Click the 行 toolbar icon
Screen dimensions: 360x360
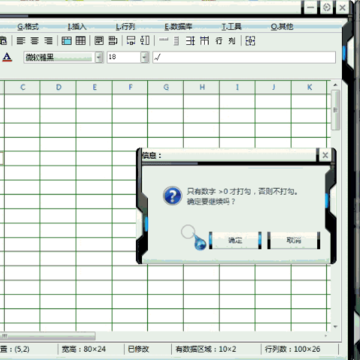(219, 41)
